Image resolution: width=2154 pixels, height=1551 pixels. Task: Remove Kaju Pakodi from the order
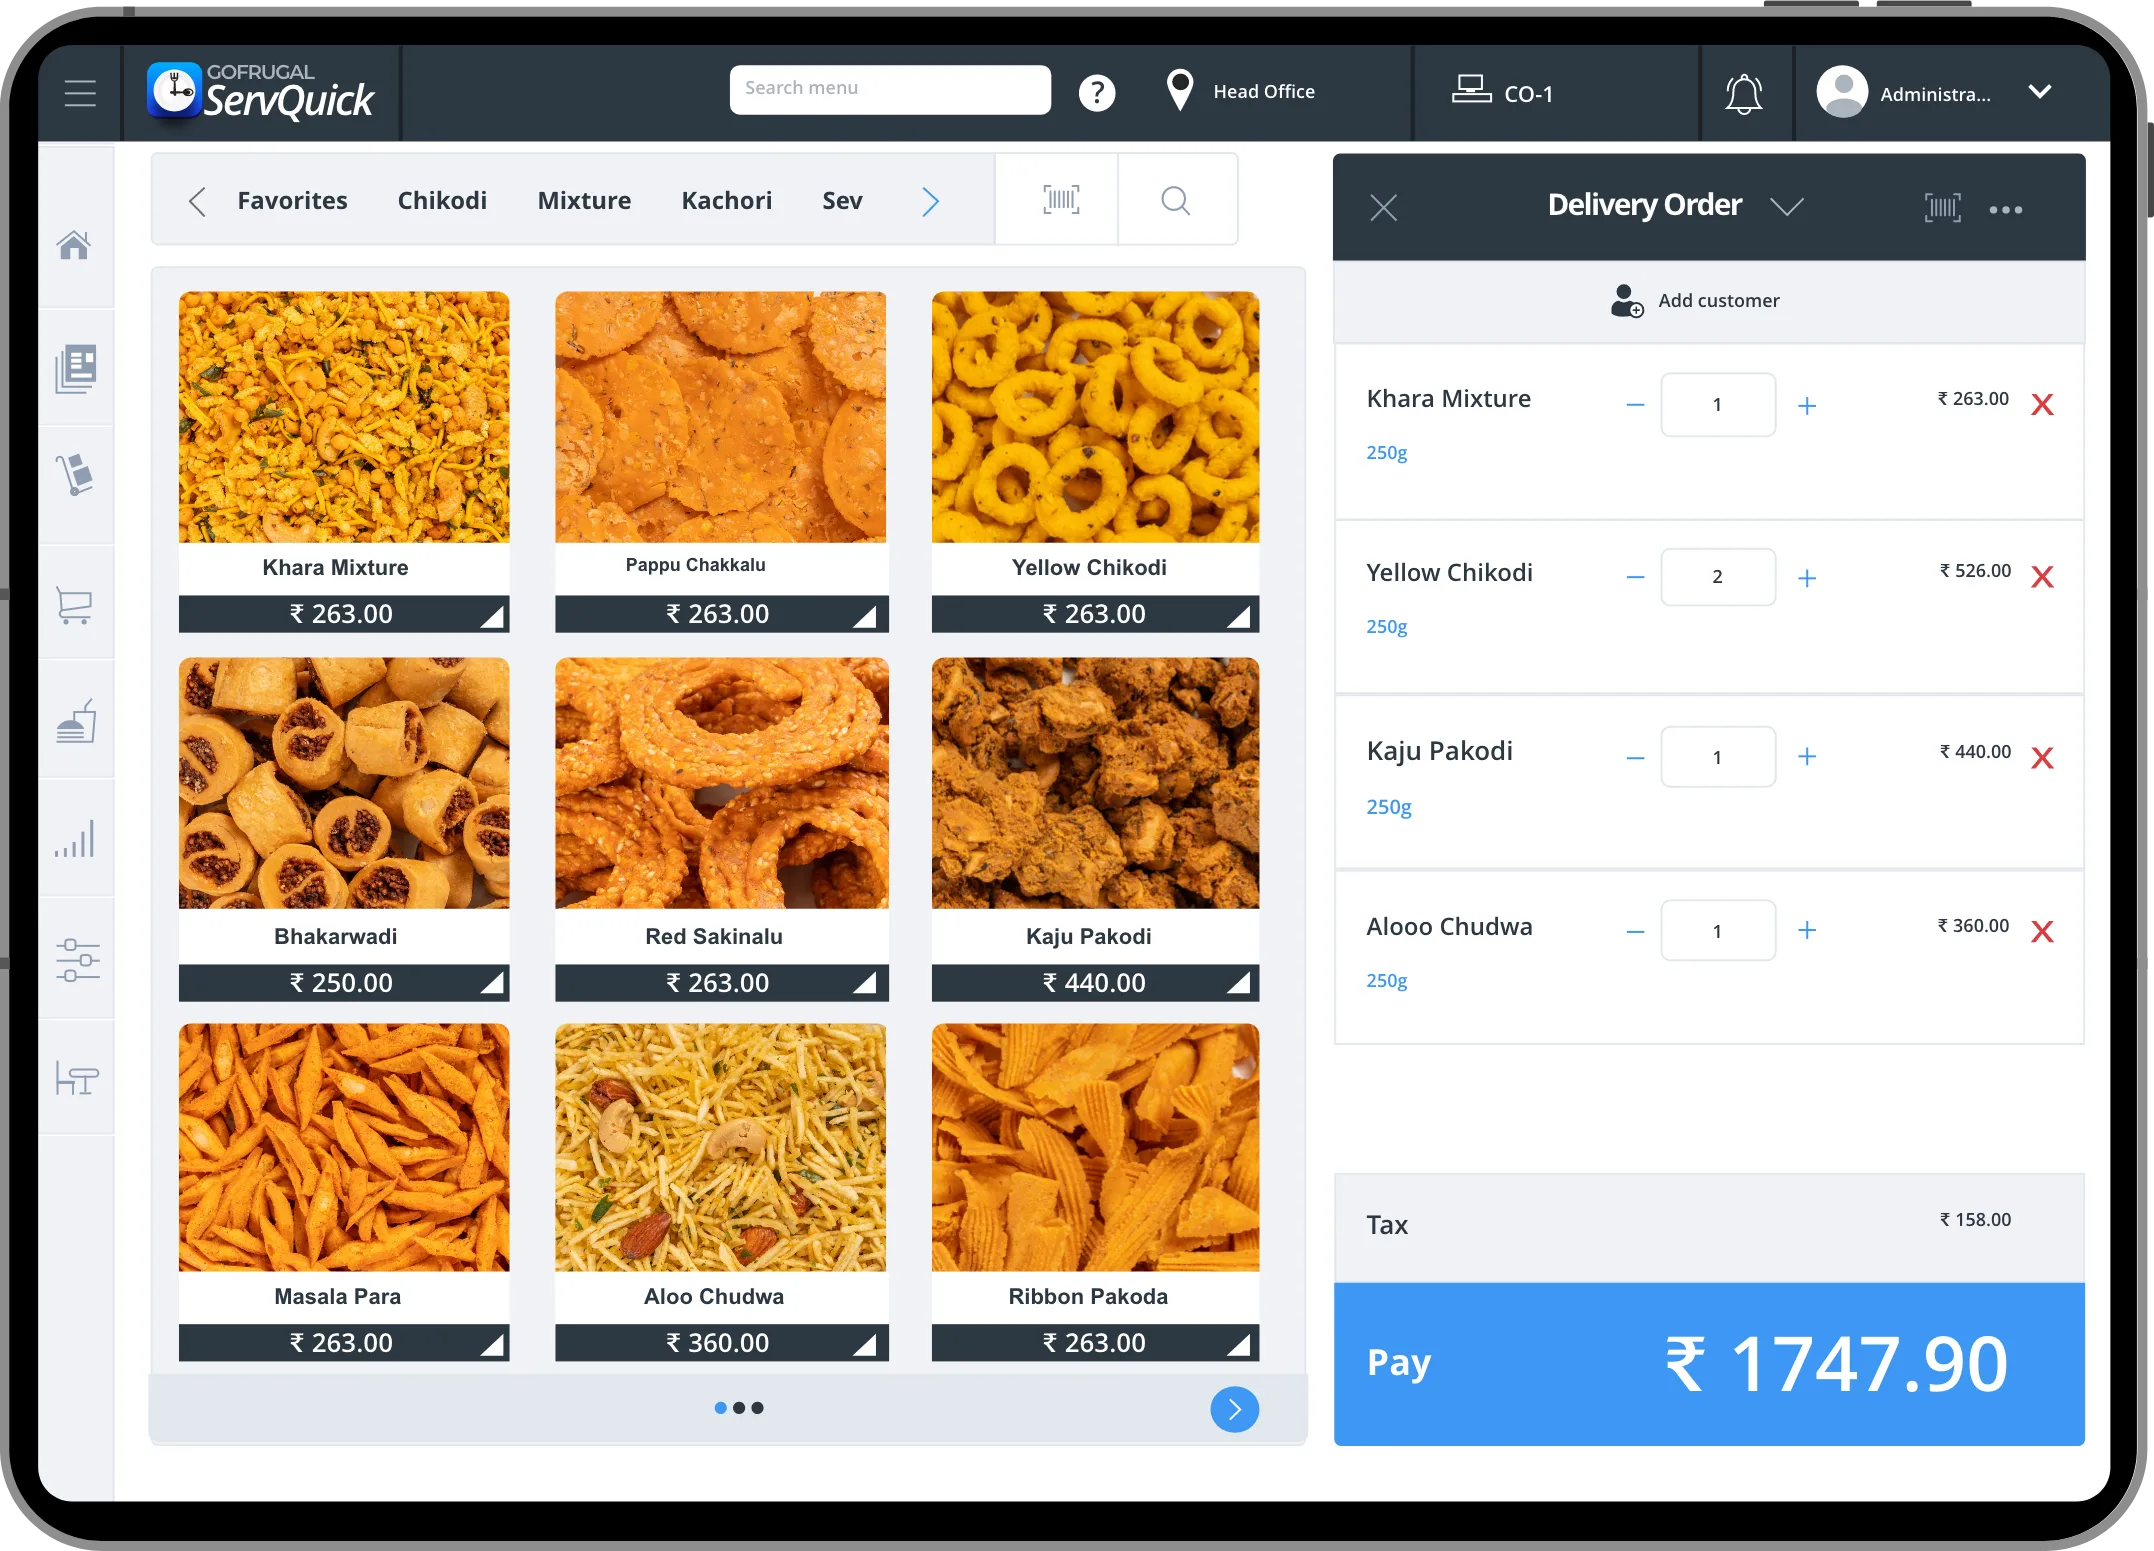tap(2042, 758)
